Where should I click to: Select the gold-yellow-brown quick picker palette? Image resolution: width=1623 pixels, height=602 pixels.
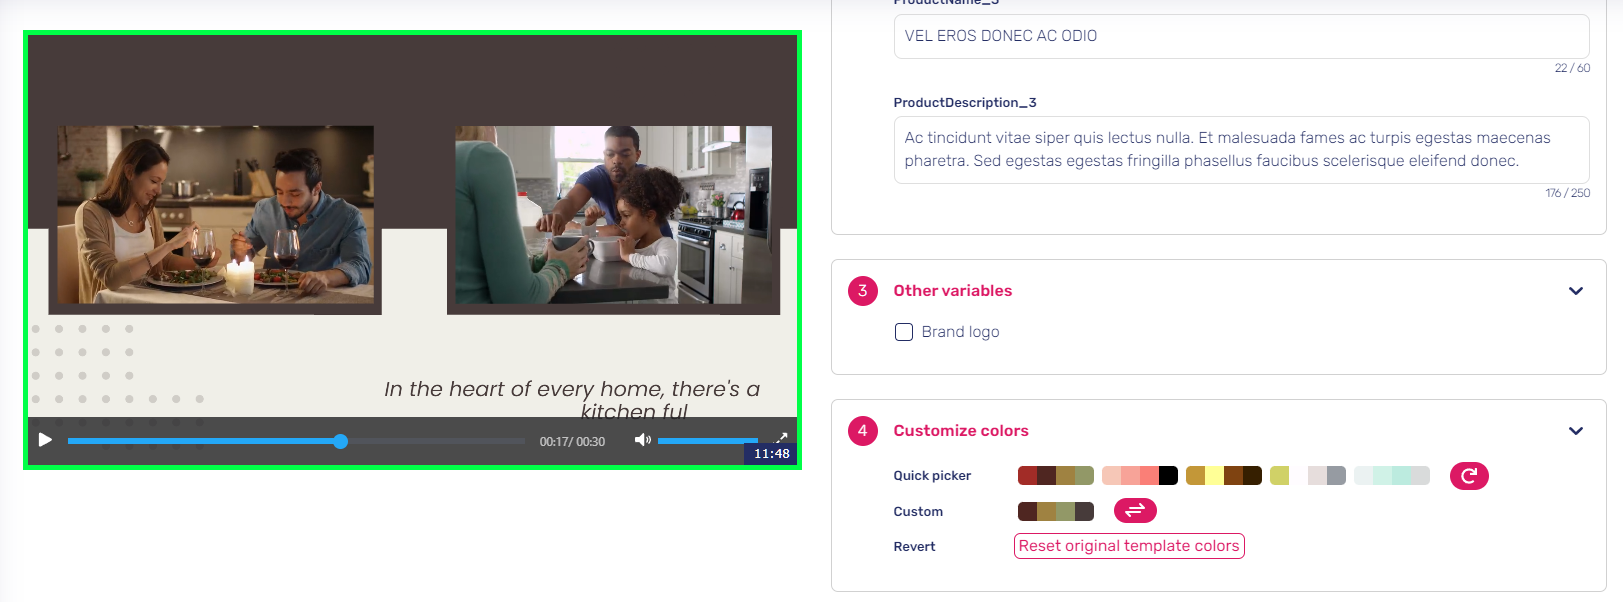[1224, 476]
